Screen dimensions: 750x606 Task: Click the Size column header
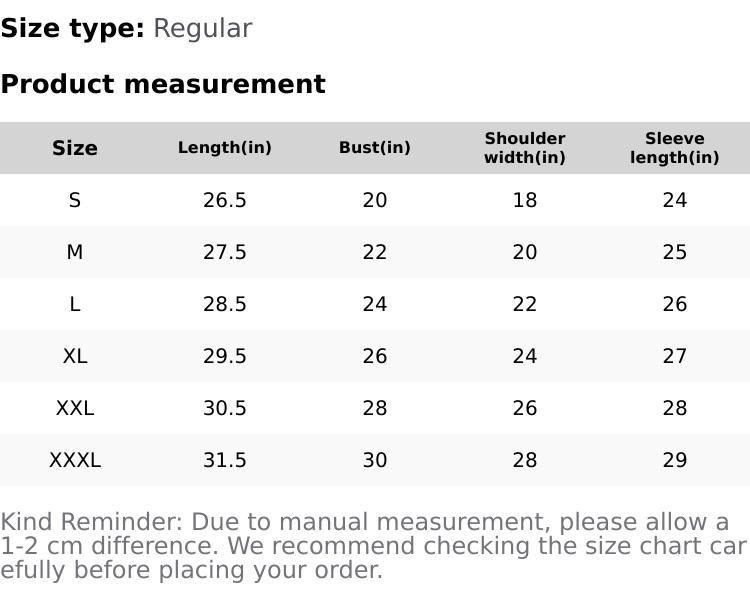point(75,148)
